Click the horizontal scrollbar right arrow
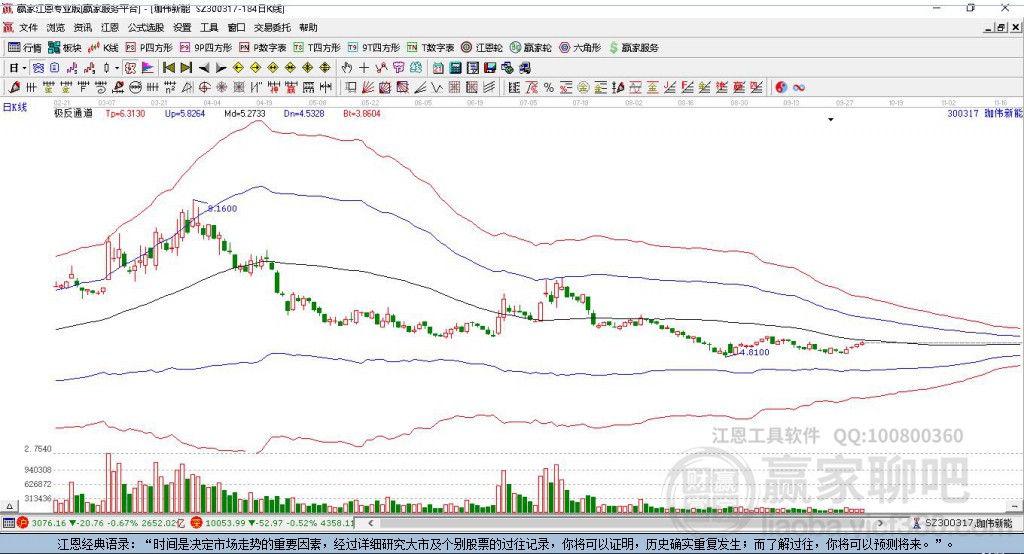This screenshot has width=1024, height=554. point(880,523)
